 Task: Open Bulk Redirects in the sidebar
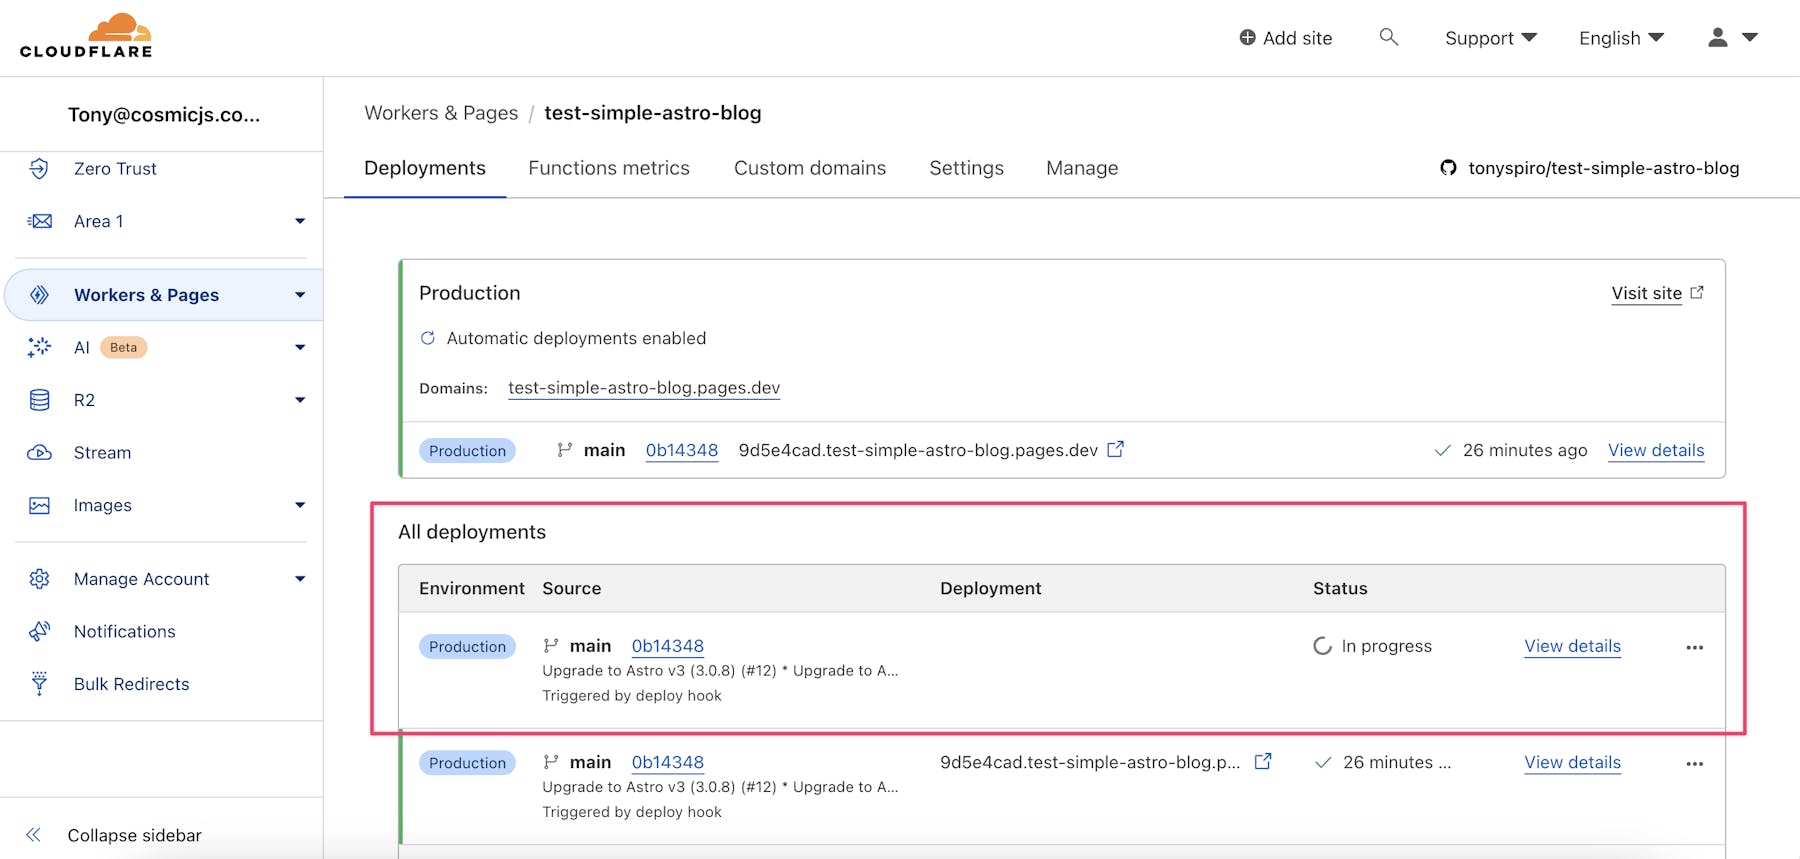pos(132,684)
